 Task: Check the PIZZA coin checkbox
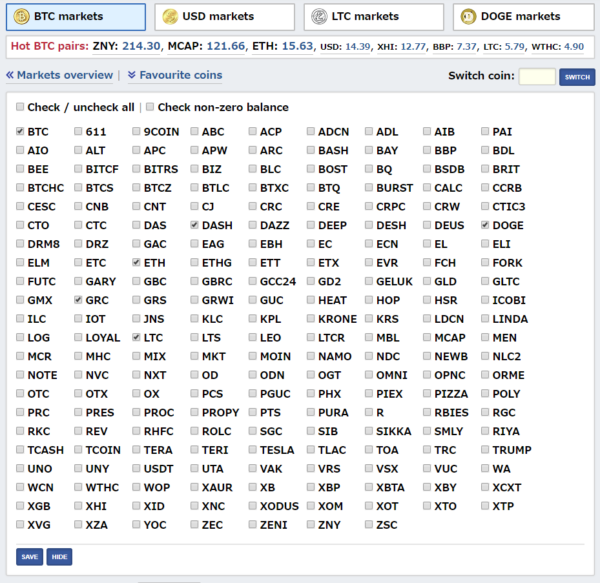(x=427, y=393)
